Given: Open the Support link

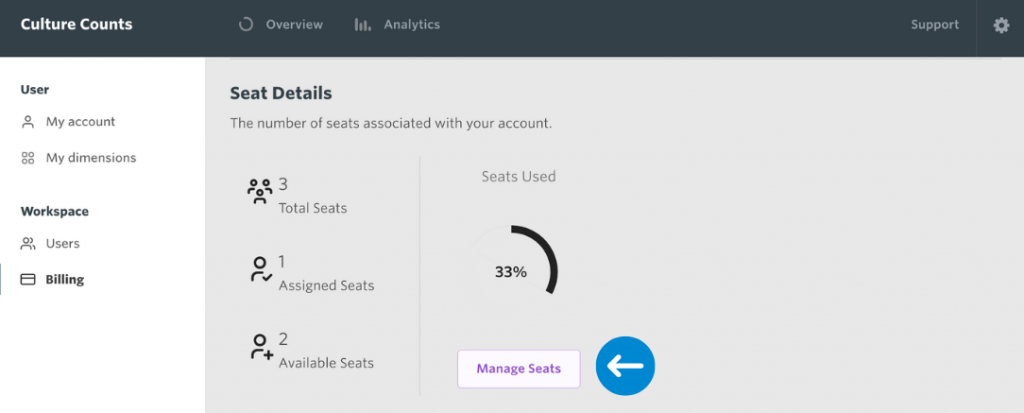Looking at the screenshot, I should (x=935, y=25).
